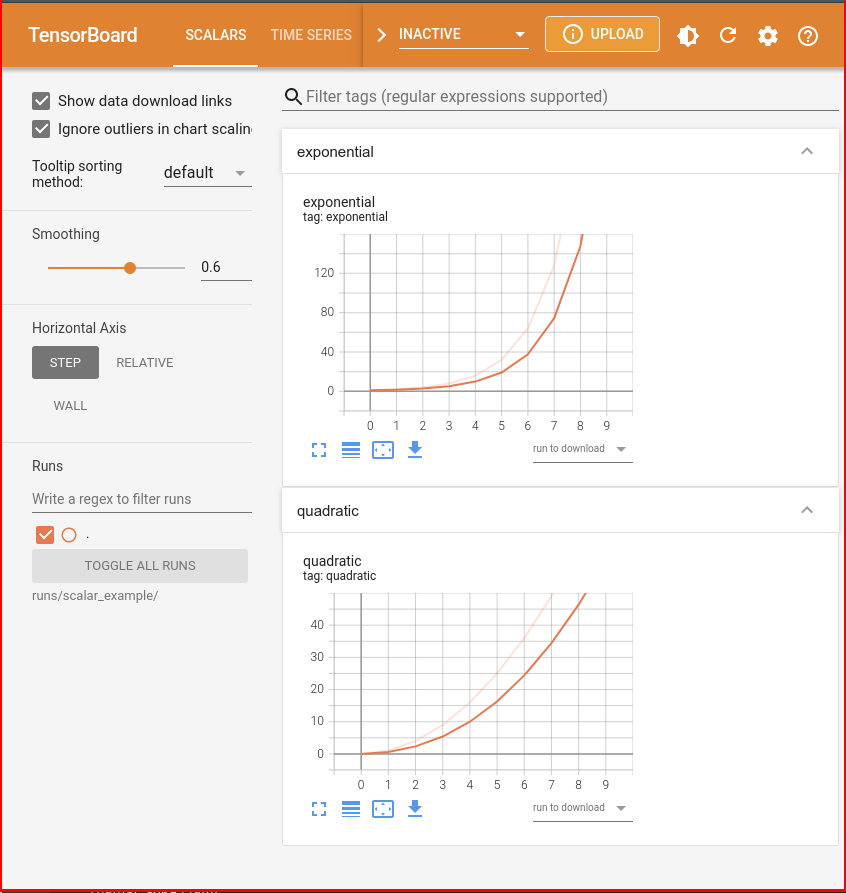Click the search magnifier icon for tags

tap(293, 97)
